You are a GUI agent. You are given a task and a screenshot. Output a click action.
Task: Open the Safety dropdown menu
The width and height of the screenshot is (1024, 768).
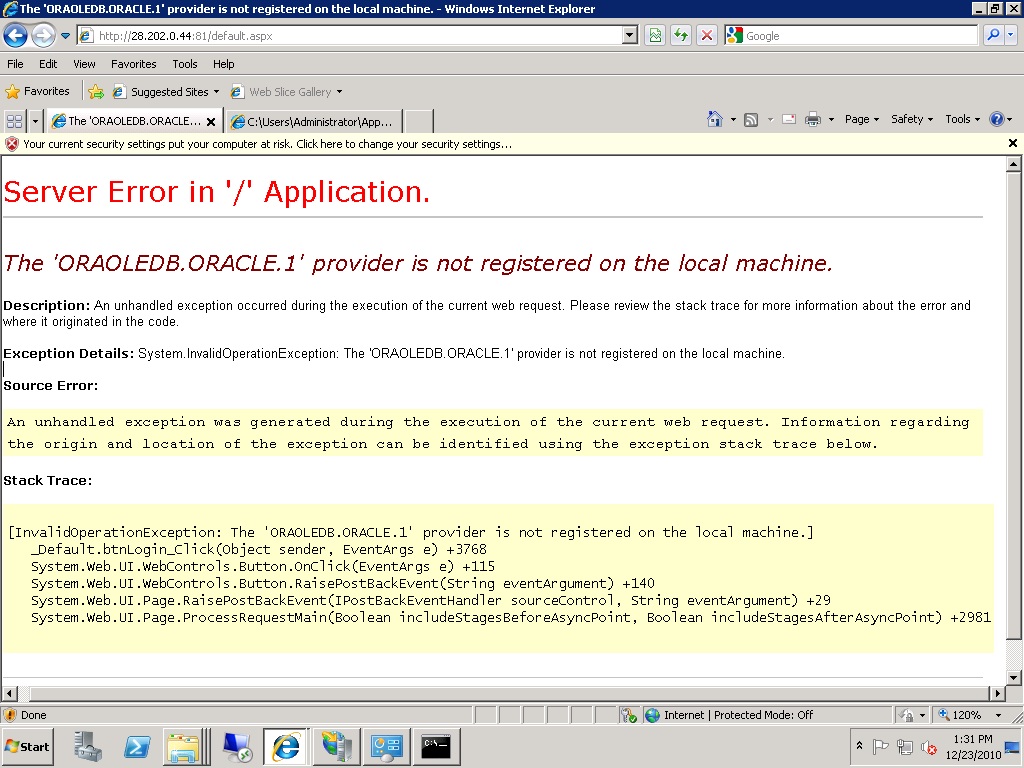[x=911, y=119]
